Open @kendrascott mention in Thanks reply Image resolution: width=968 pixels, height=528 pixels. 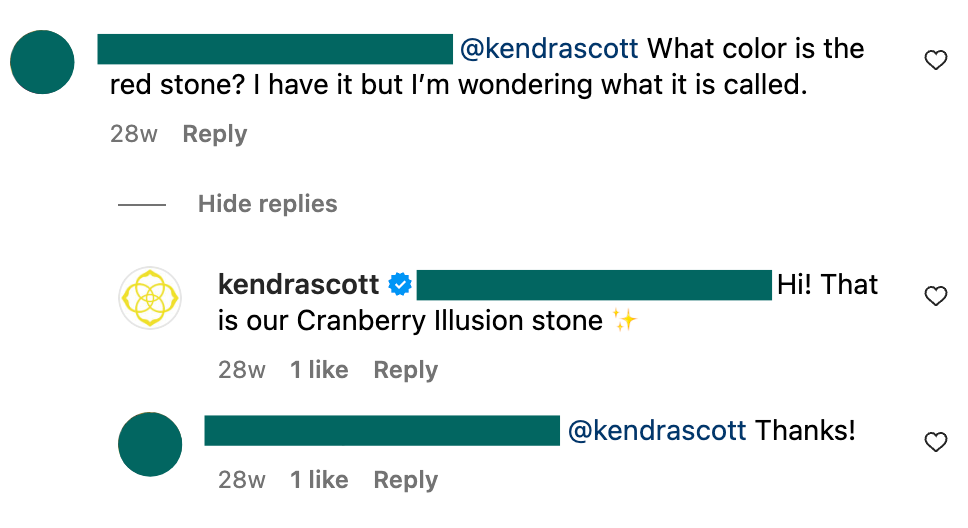click(x=657, y=430)
